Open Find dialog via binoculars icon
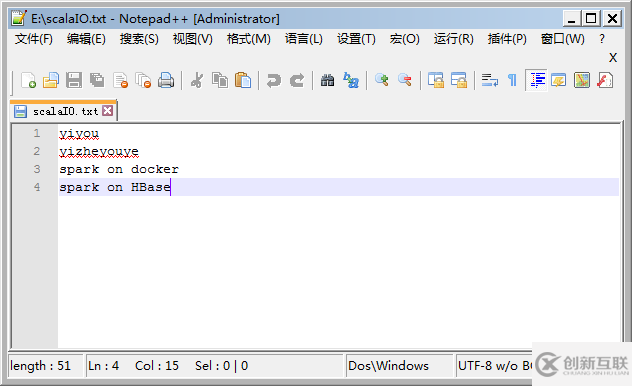 point(327,80)
